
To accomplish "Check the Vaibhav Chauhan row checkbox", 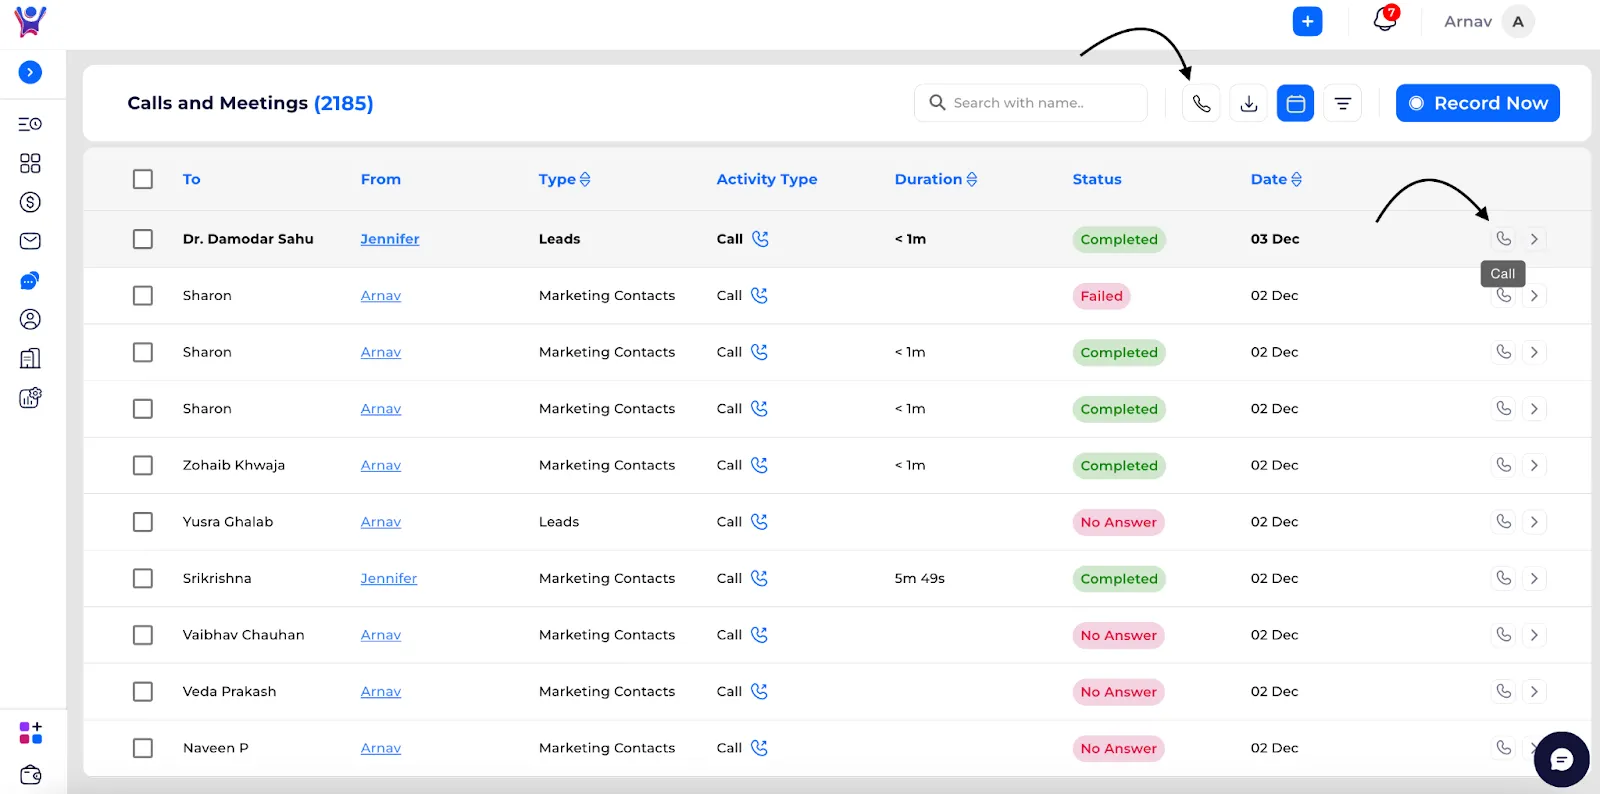I will [143, 635].
